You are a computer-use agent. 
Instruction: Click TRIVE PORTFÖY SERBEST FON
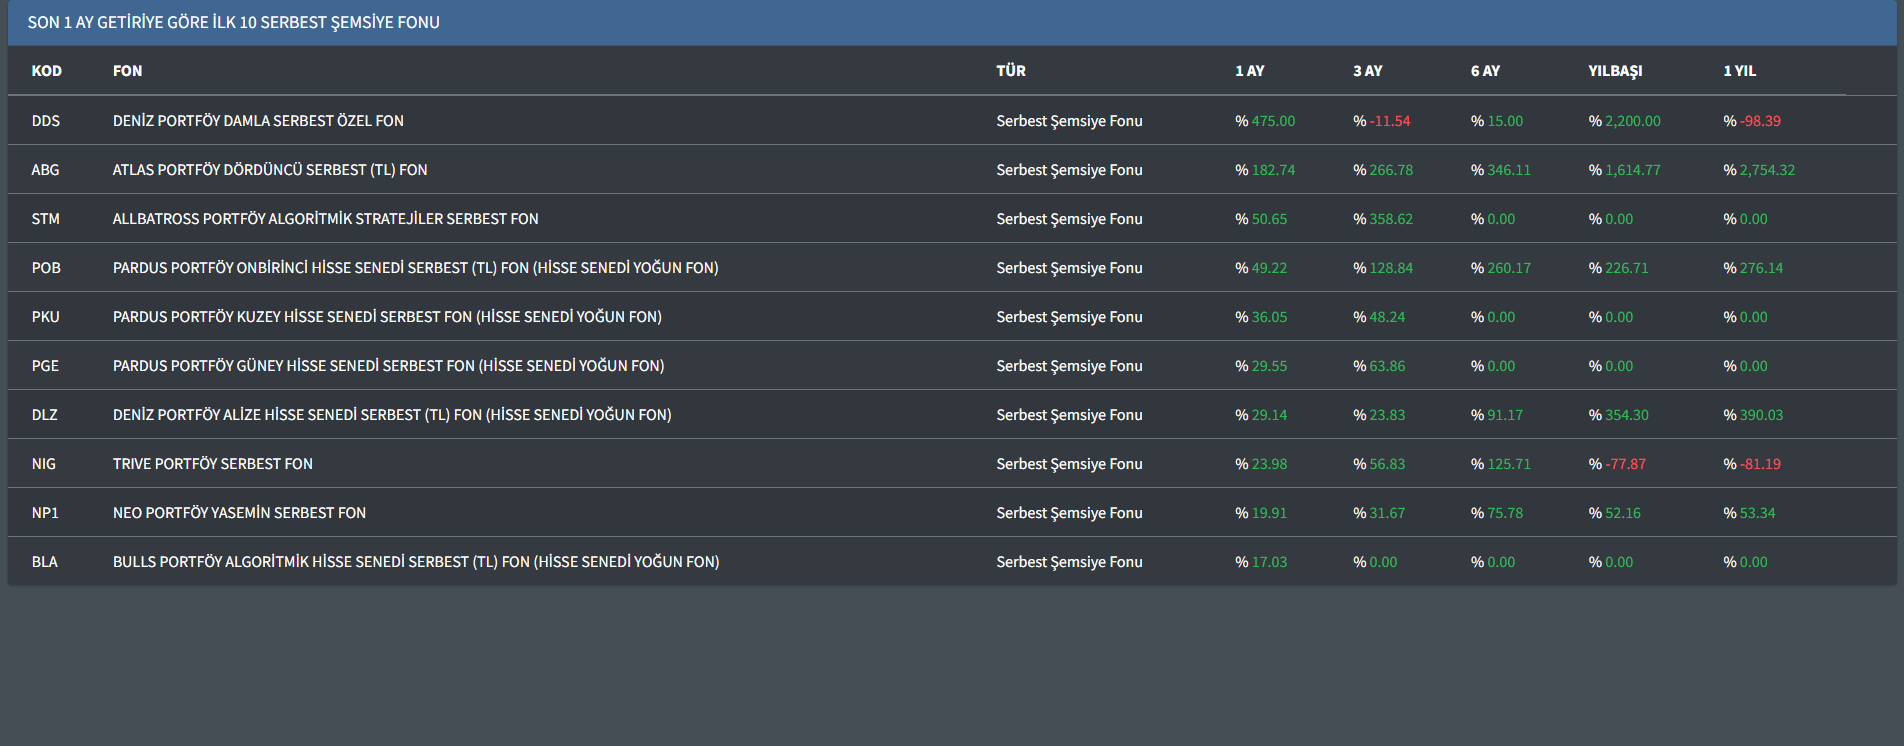point(212,464)
